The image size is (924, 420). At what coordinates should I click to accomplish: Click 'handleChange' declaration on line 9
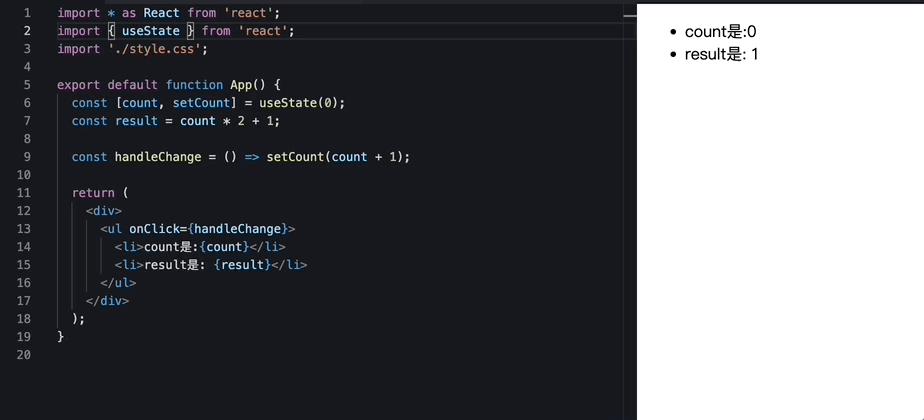pyautogui.click(x=158, y=157)
